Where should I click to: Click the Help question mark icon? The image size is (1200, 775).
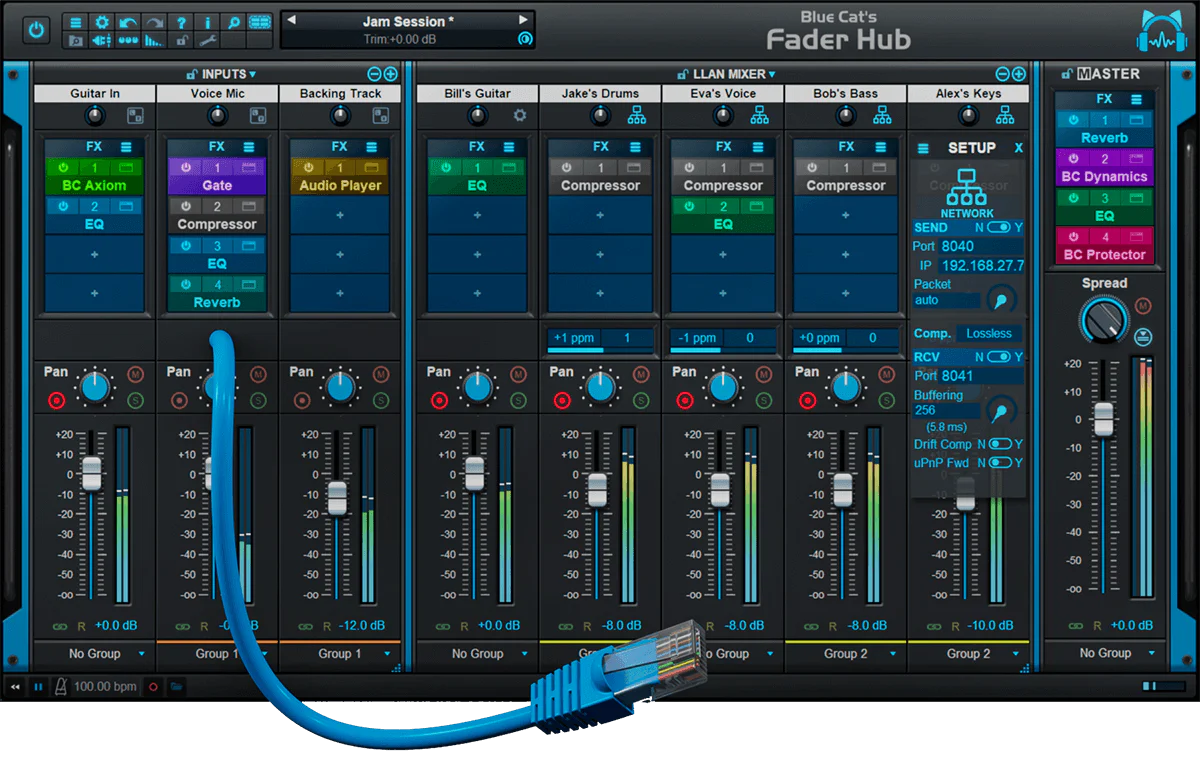point(181,21)
